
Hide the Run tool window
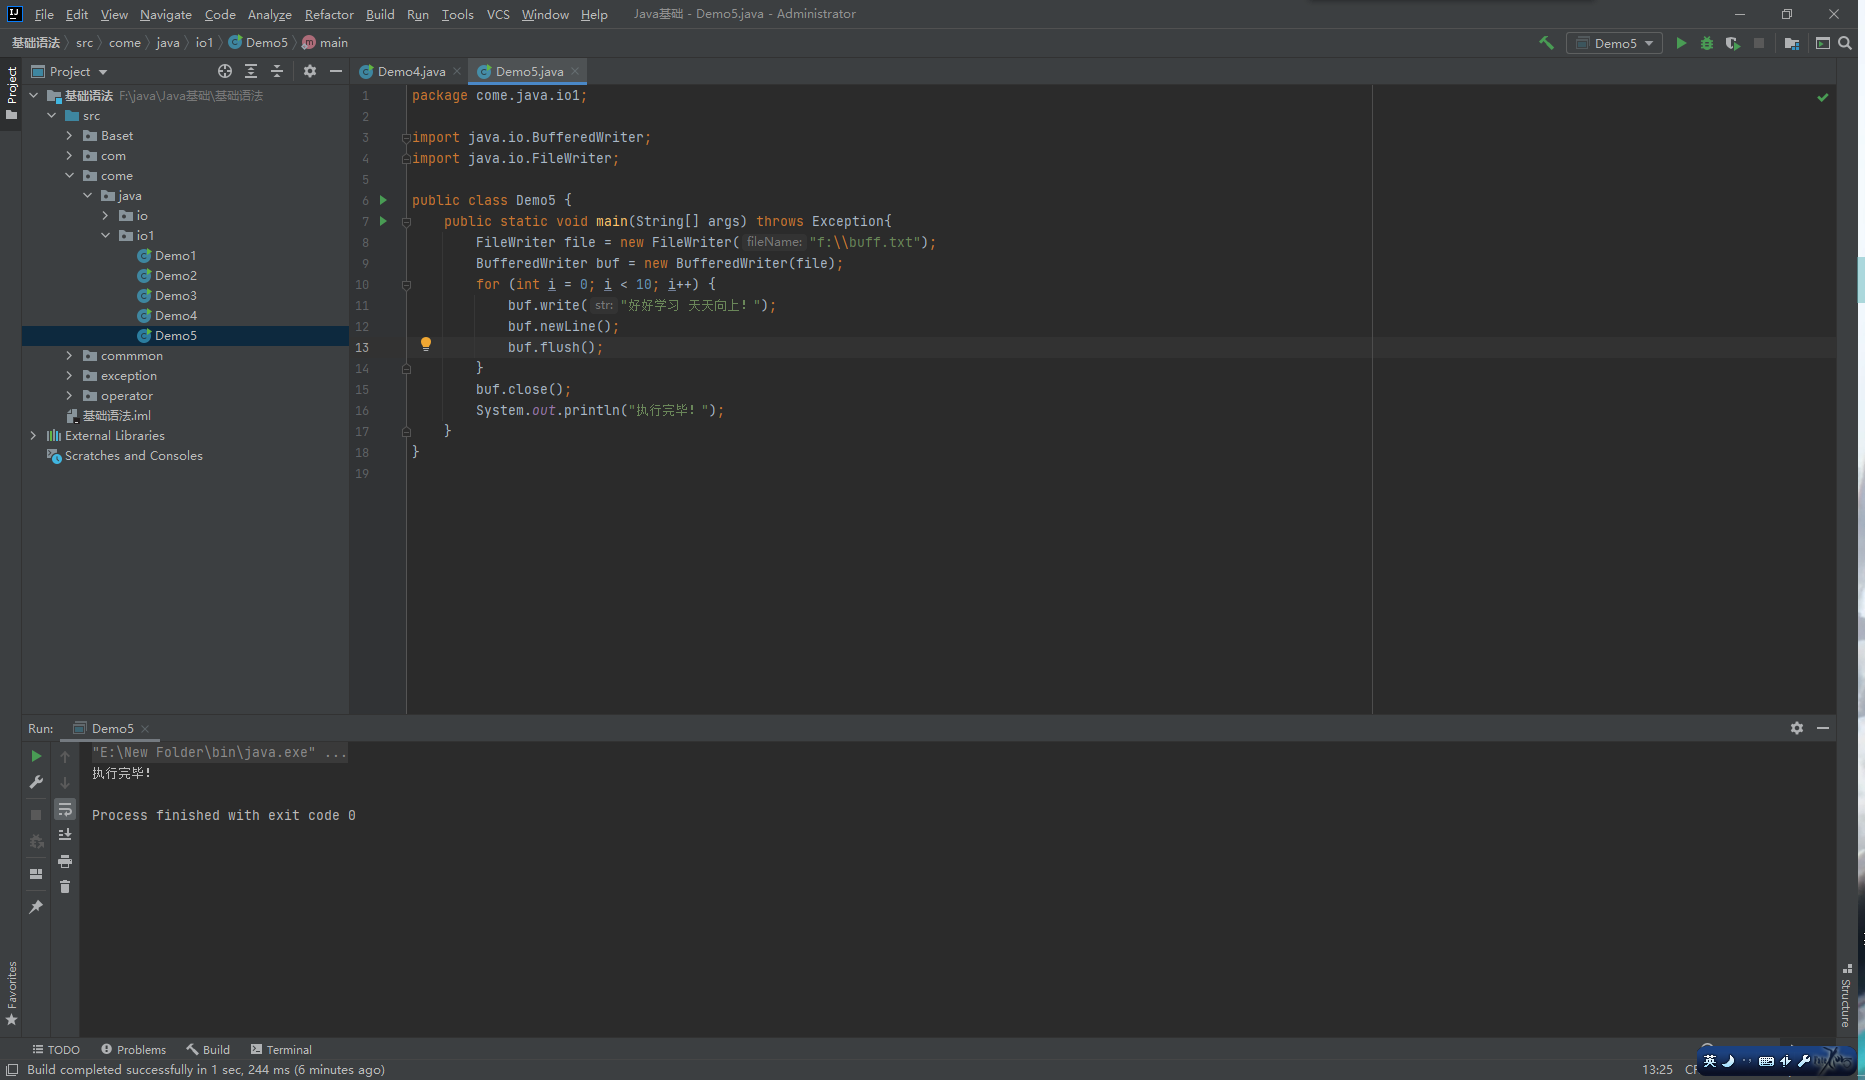click(x=1823, y=728)
